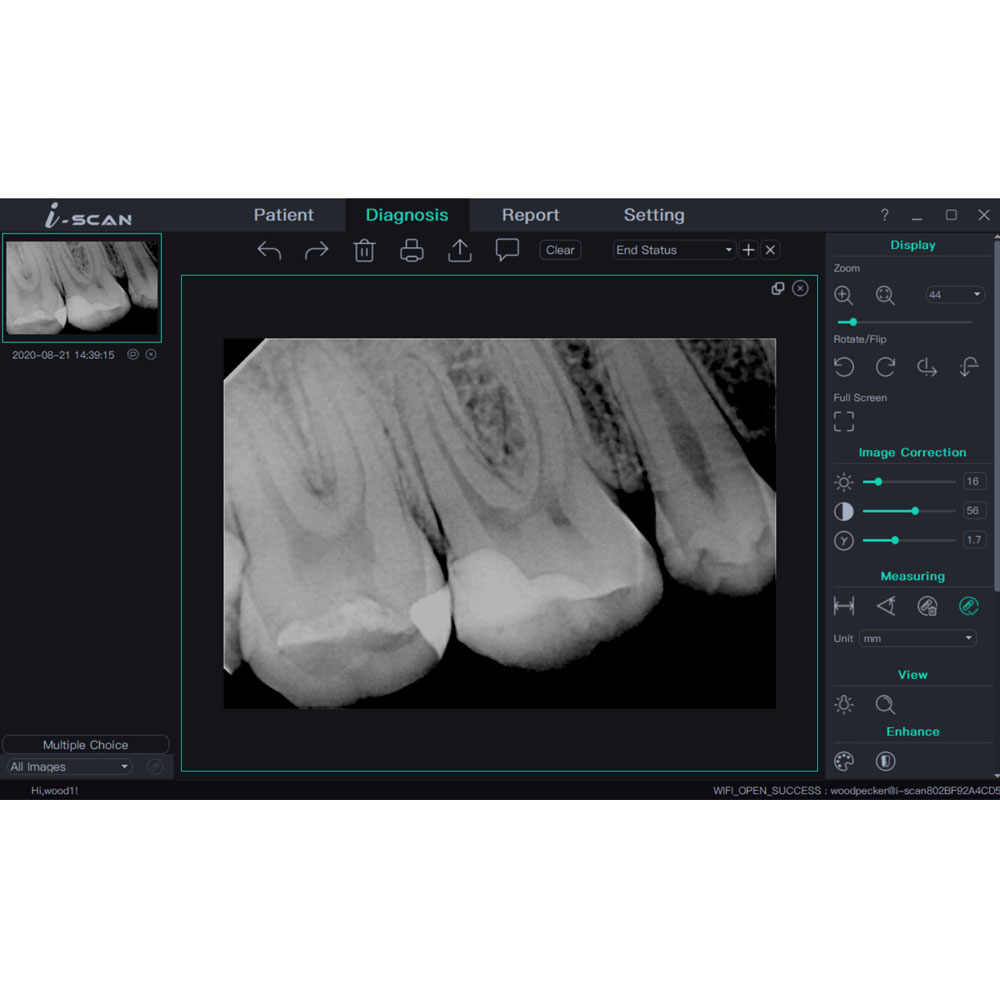Viewport: 1000px width, 1000px height.
Task: Select the angle measuring tool
Action: click(885, 606)
